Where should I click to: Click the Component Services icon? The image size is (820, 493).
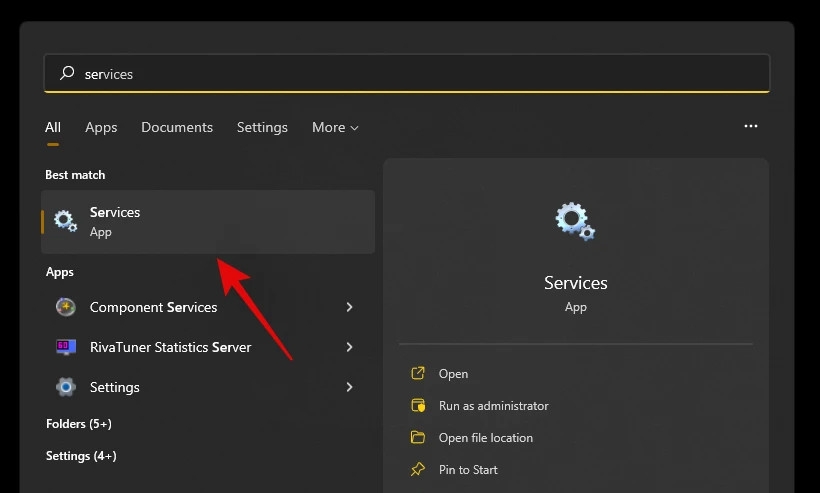(x=66, y=307)
